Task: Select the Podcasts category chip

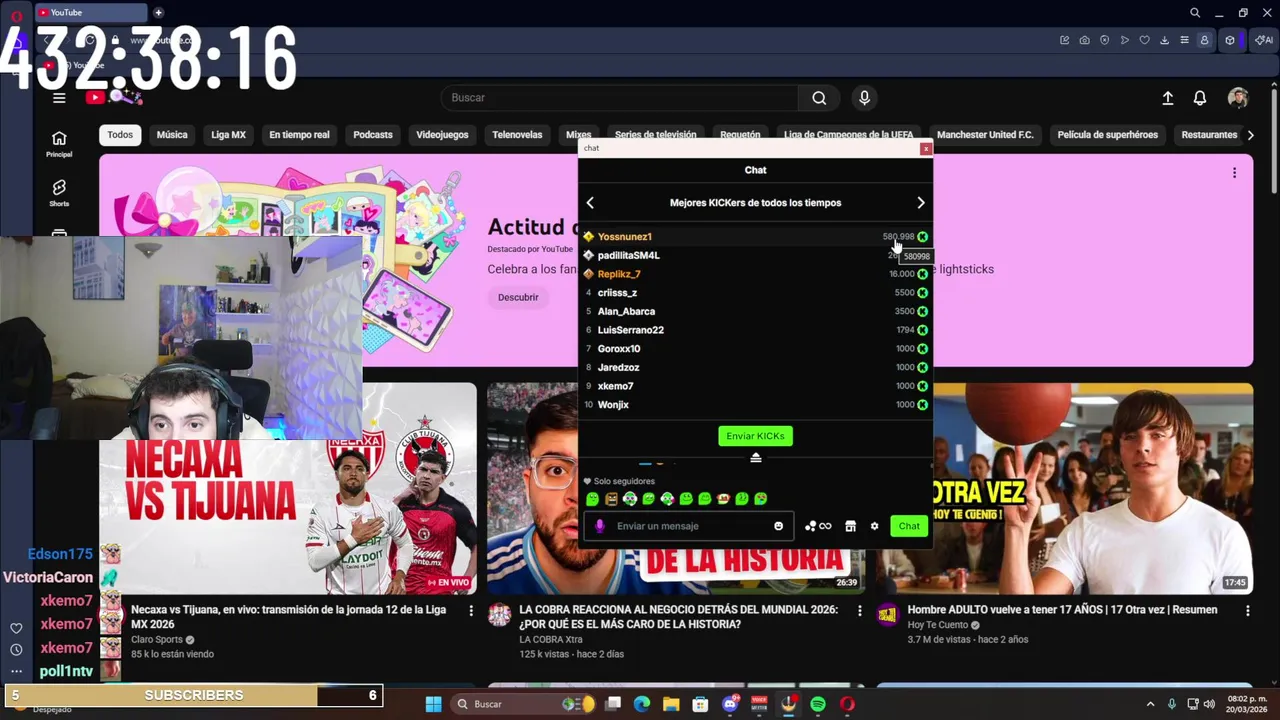Action: [373, 135]
